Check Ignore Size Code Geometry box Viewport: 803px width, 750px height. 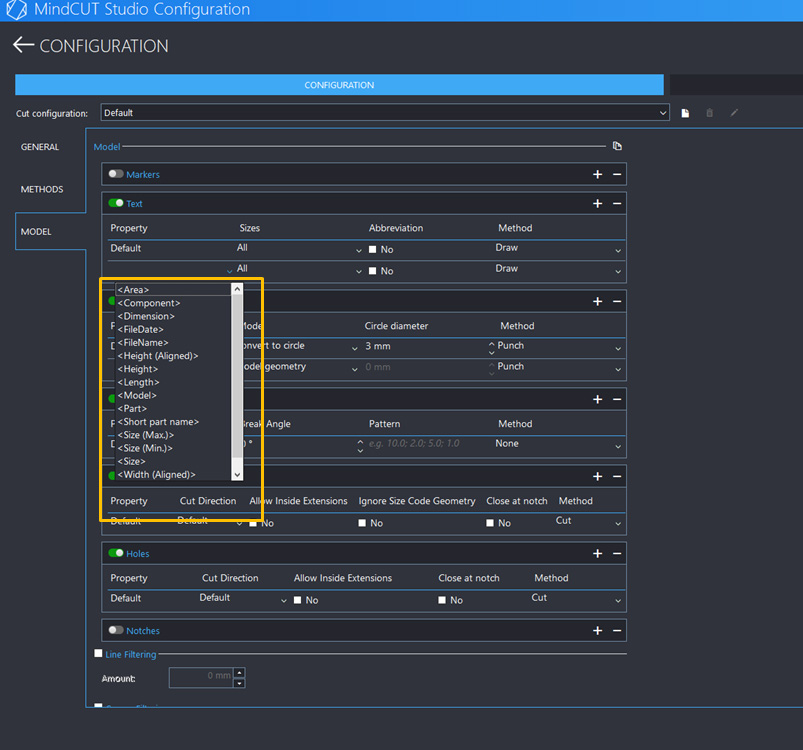point(362,523)
